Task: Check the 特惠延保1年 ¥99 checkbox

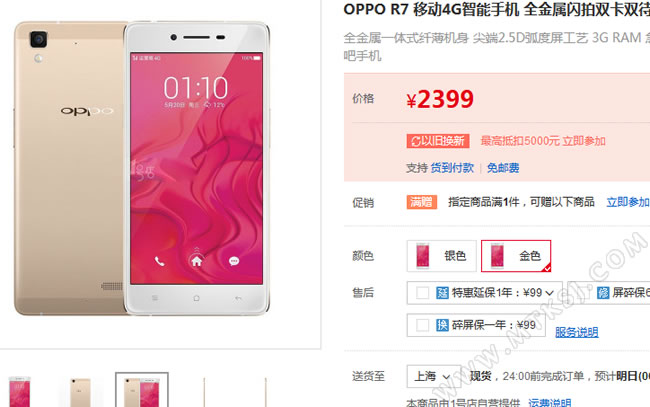Action: 422,293
